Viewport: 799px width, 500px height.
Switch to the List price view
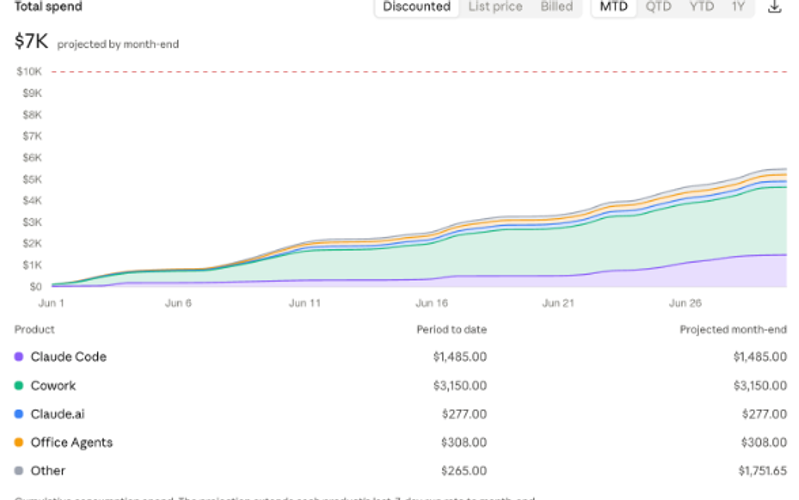[495, 7]
